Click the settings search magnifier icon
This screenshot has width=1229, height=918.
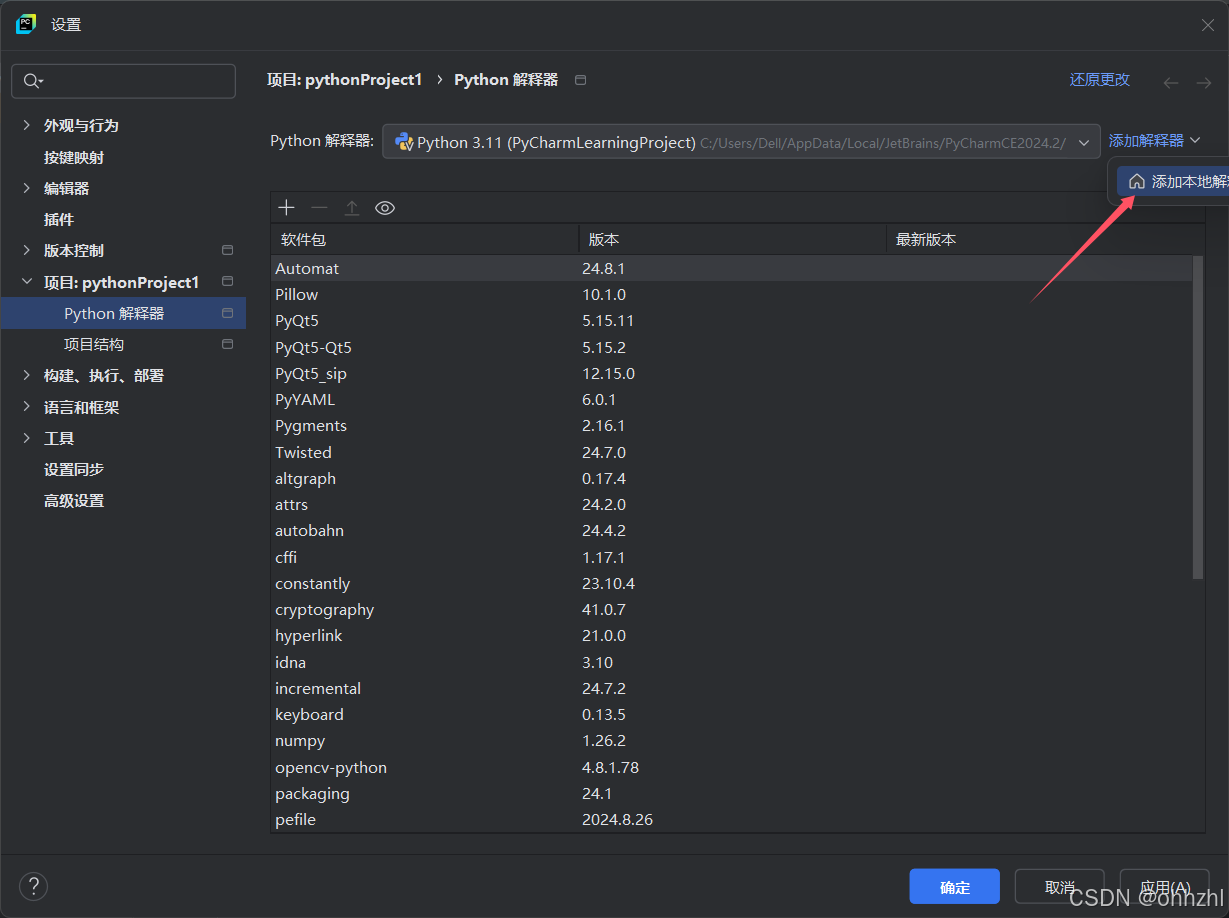click(34, 81)
